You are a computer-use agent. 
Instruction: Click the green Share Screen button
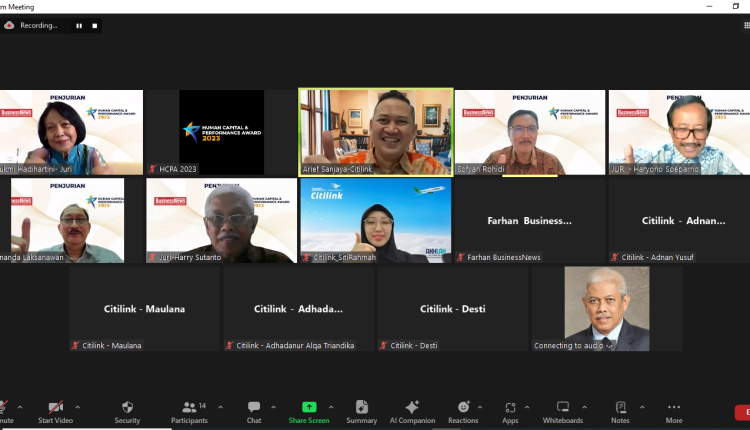(309, 411)
